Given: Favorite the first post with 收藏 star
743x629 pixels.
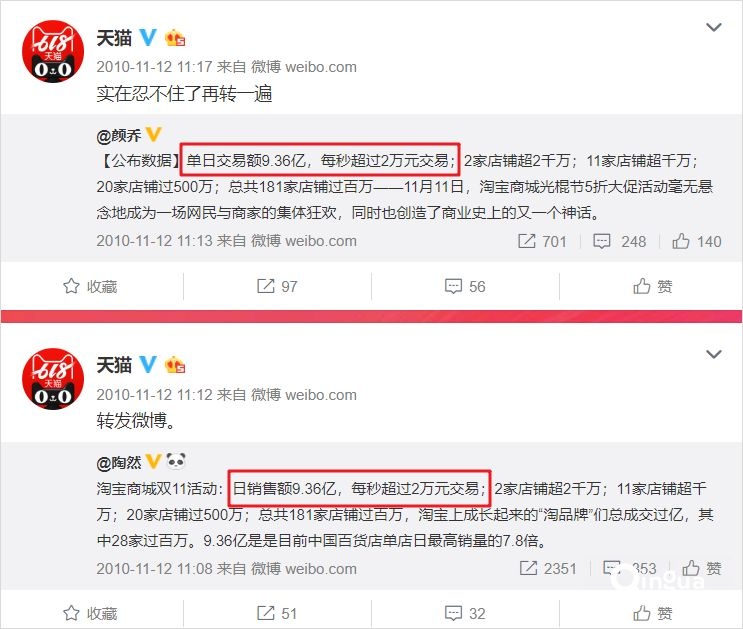Looking at the screenshot, I should [90, 286].
